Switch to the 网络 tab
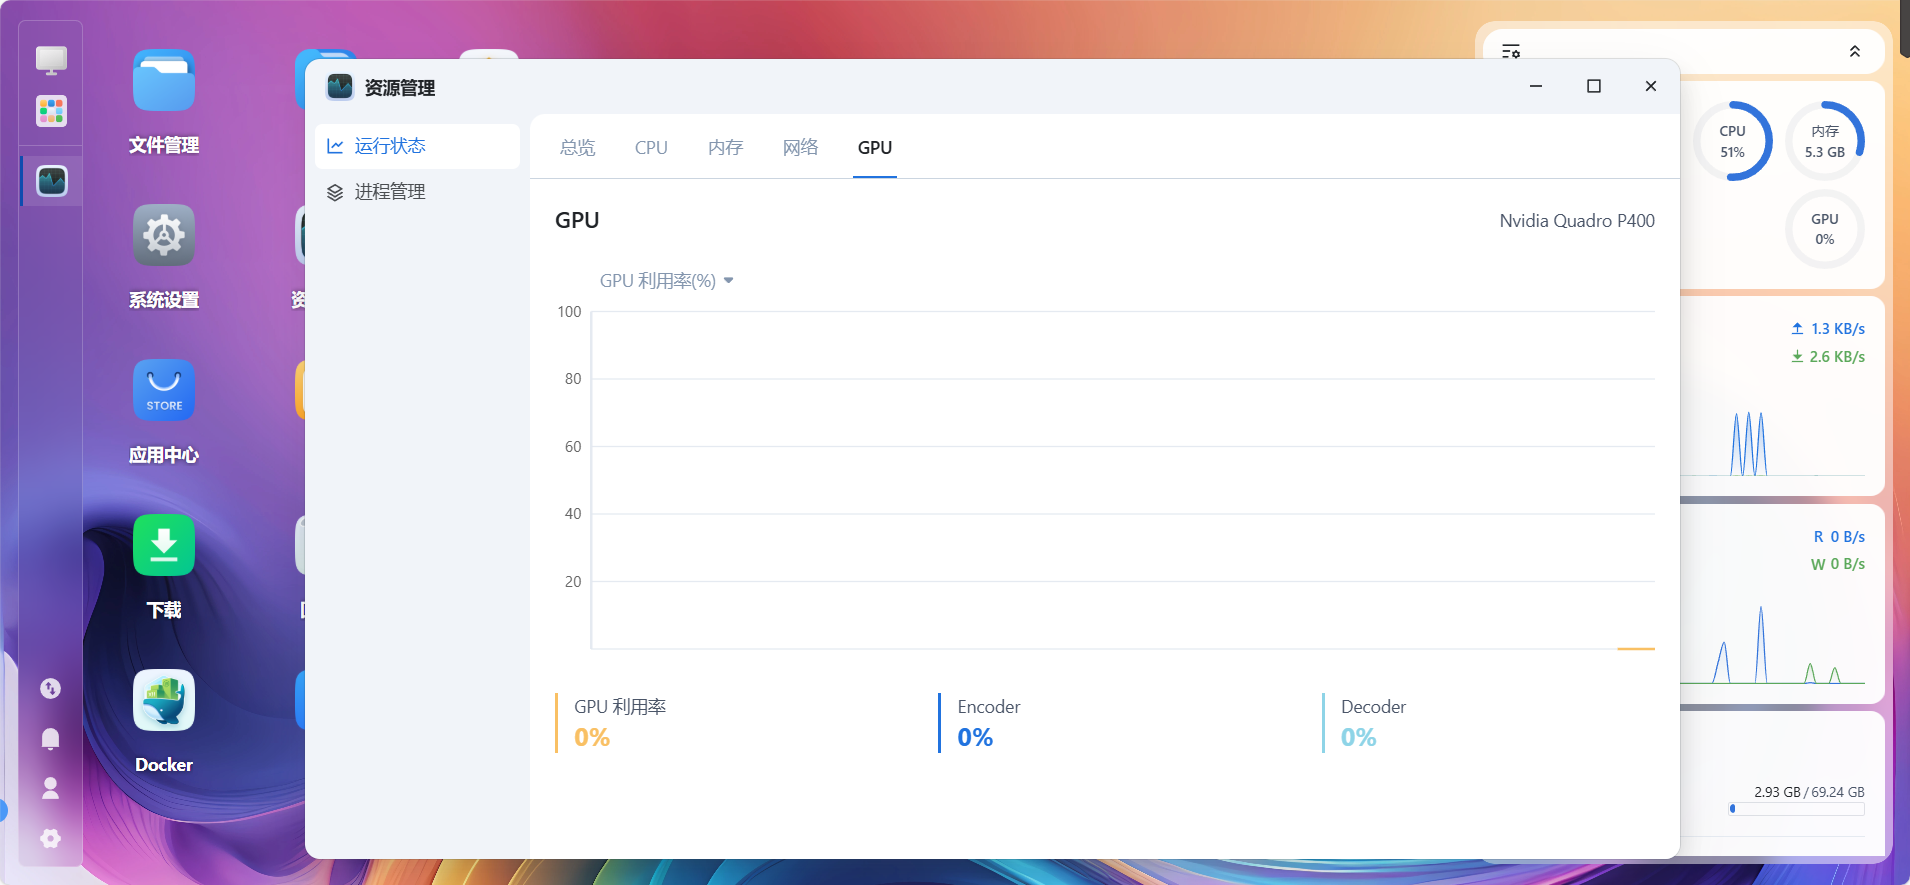Image resolution: width=1910 pixels, height=885 pixels. pyautogui.click(x=801, y=148)
